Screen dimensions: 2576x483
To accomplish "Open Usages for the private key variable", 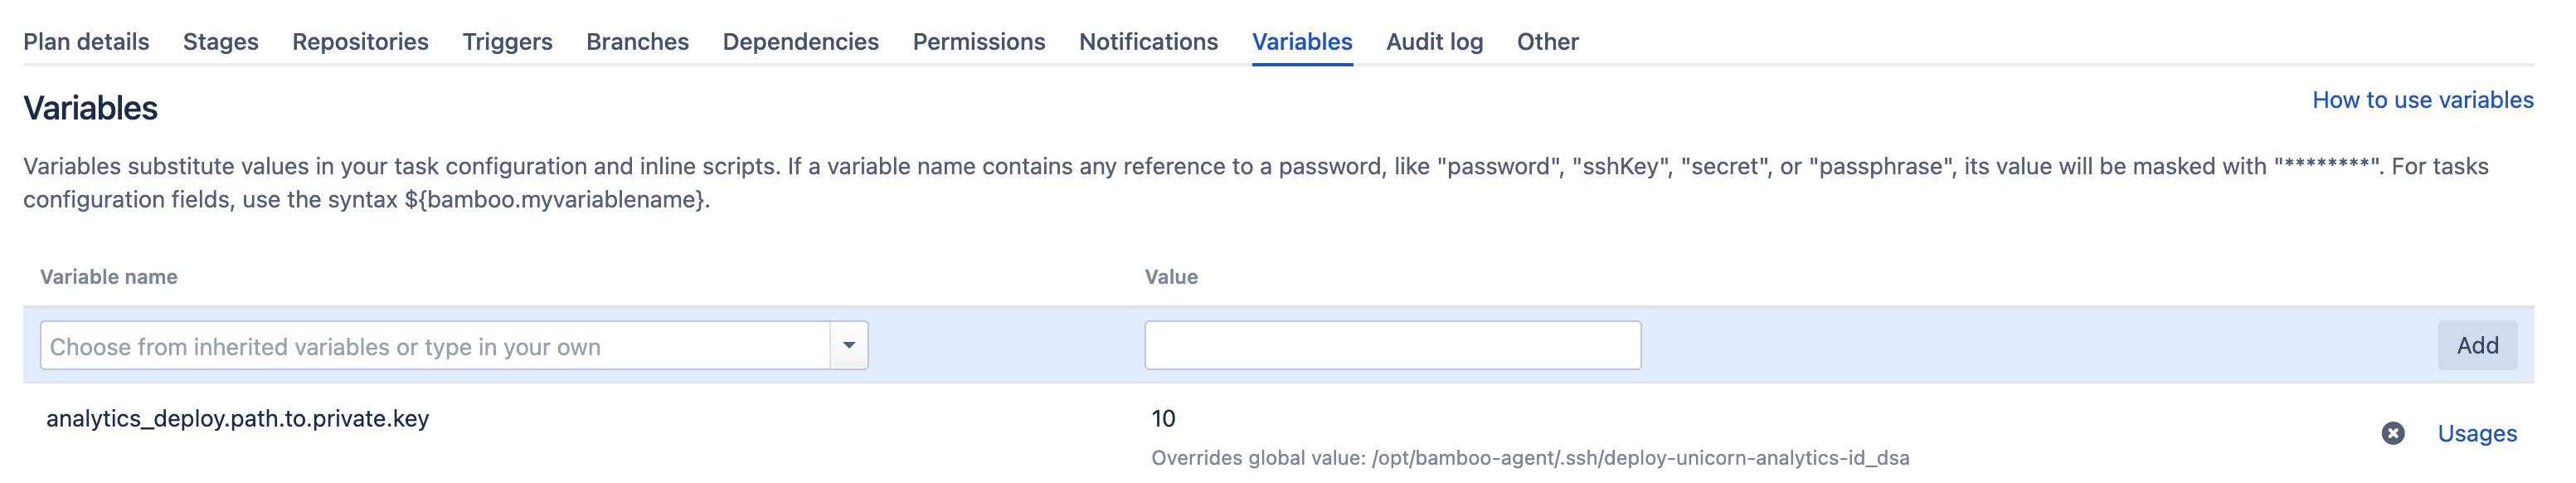I will coord(2476,433).
